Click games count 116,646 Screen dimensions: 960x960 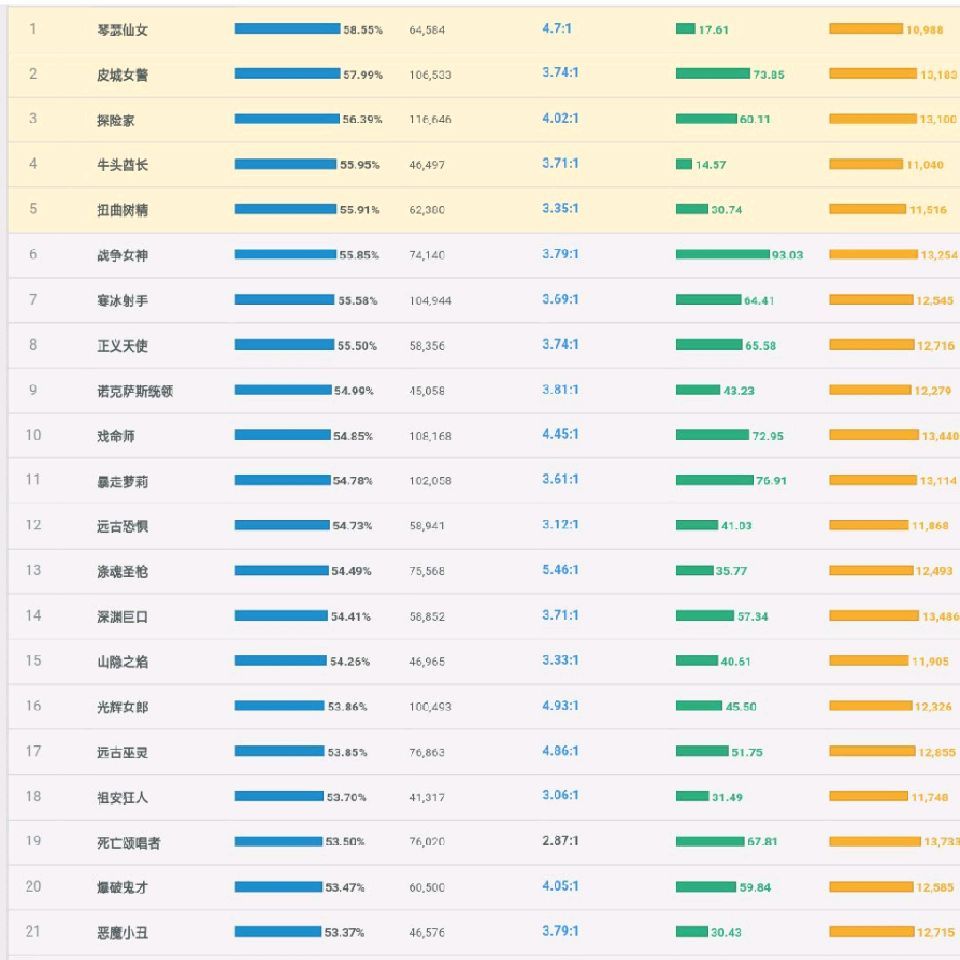click(x=430, y=120)
